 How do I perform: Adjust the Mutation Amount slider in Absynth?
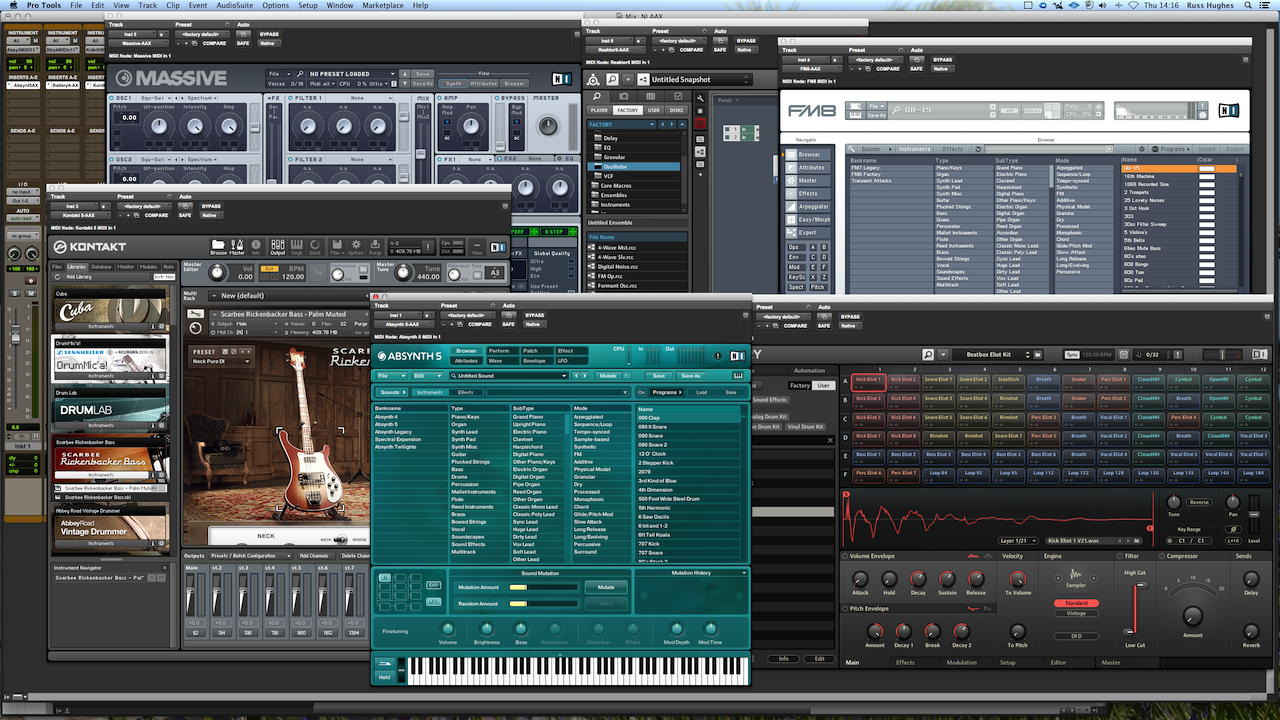pos(543,588)
